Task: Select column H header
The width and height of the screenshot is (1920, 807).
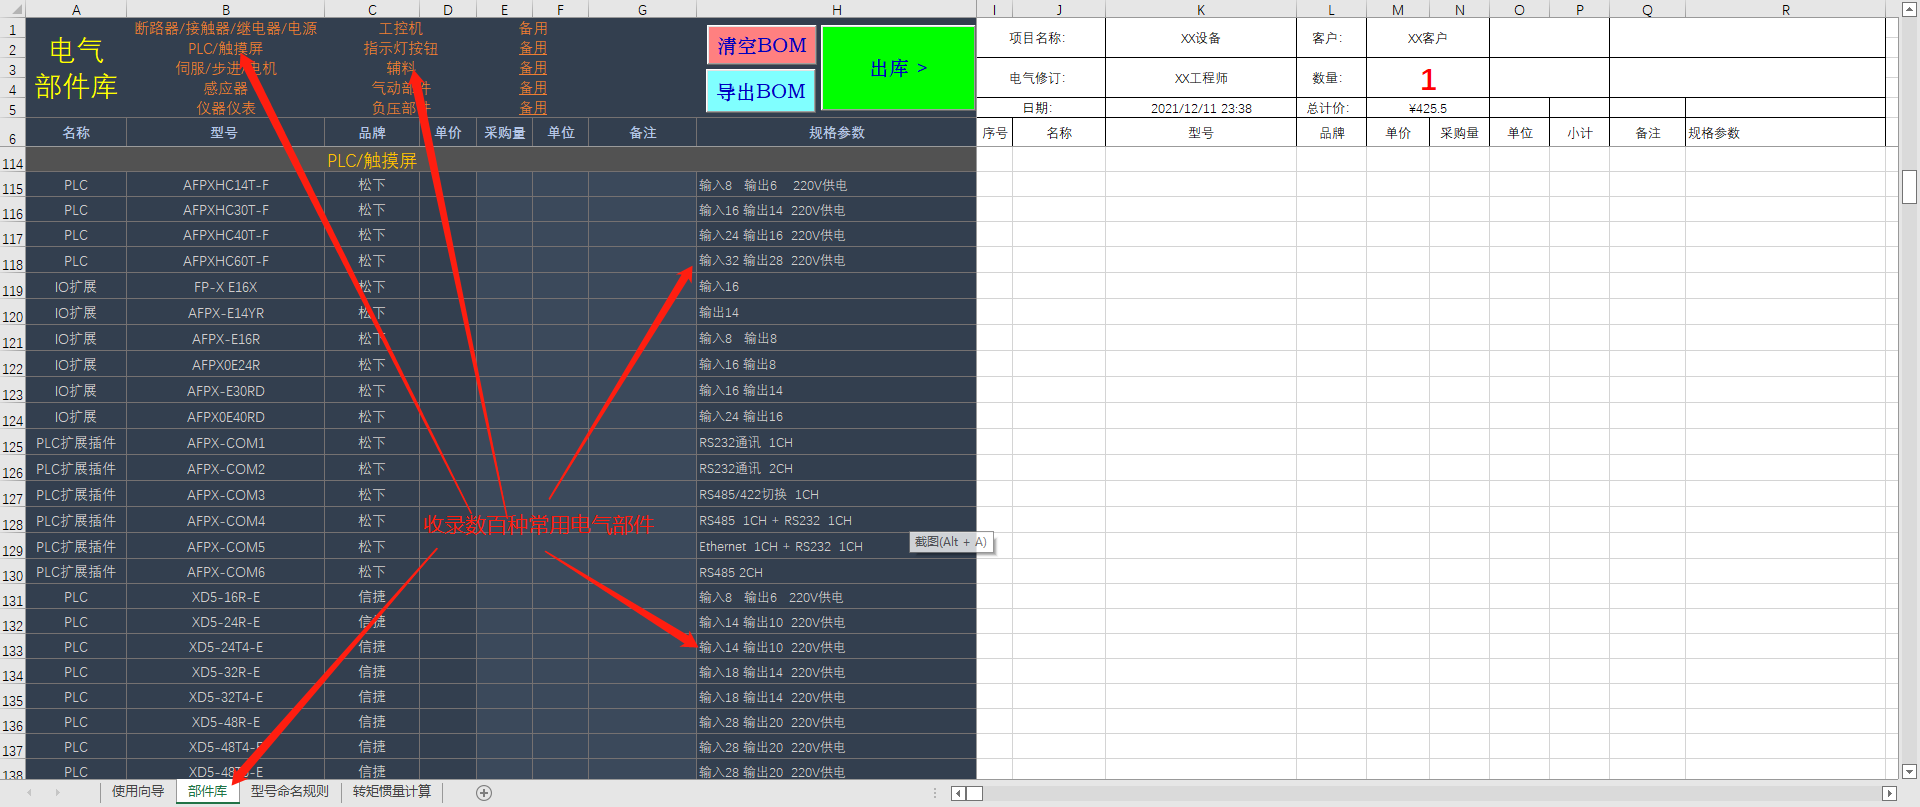Action: (x=836, y=9)
